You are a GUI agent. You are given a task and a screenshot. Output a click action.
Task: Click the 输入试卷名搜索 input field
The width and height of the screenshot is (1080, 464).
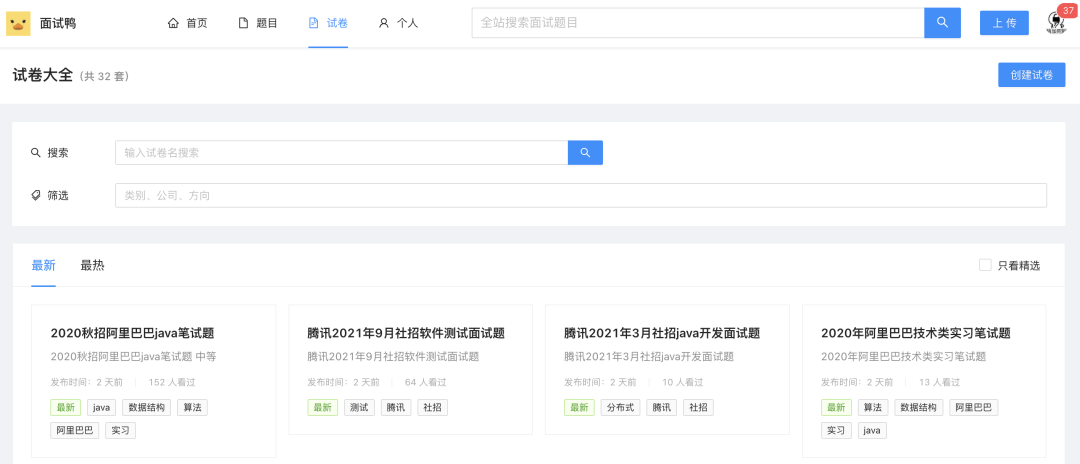click(341, 152)
